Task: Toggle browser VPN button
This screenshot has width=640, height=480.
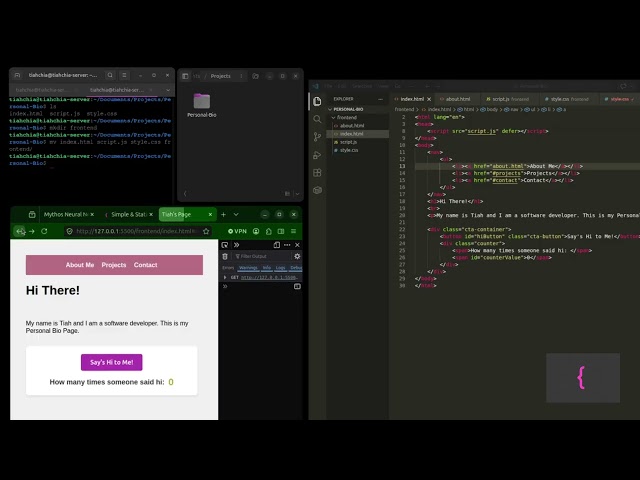Action: (x=238, y=231)
